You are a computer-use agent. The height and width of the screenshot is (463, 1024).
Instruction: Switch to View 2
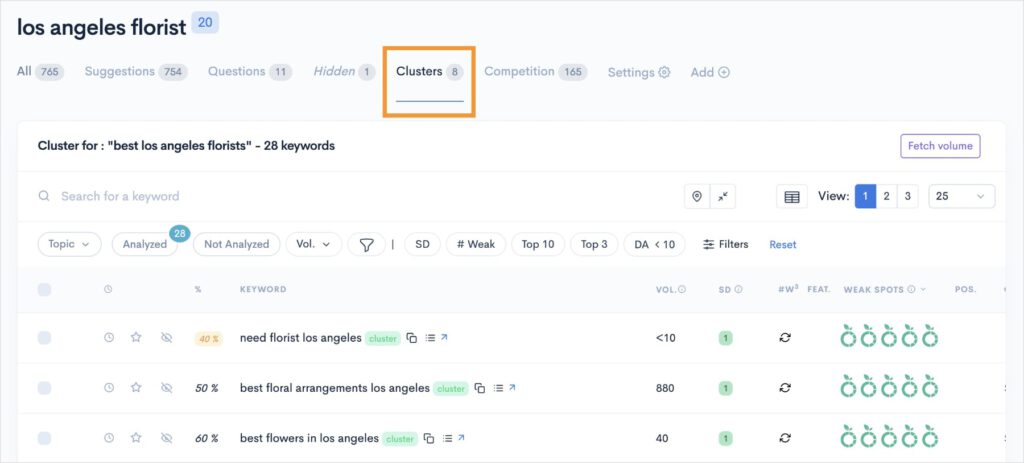coord(886,196)
